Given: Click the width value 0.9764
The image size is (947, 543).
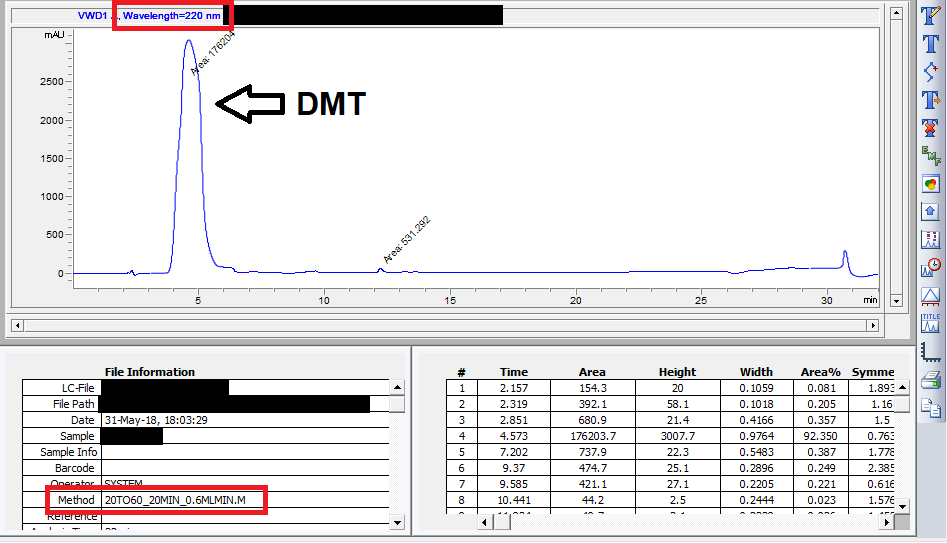Looking at the screenshot, I should click(x=756, y=436).
